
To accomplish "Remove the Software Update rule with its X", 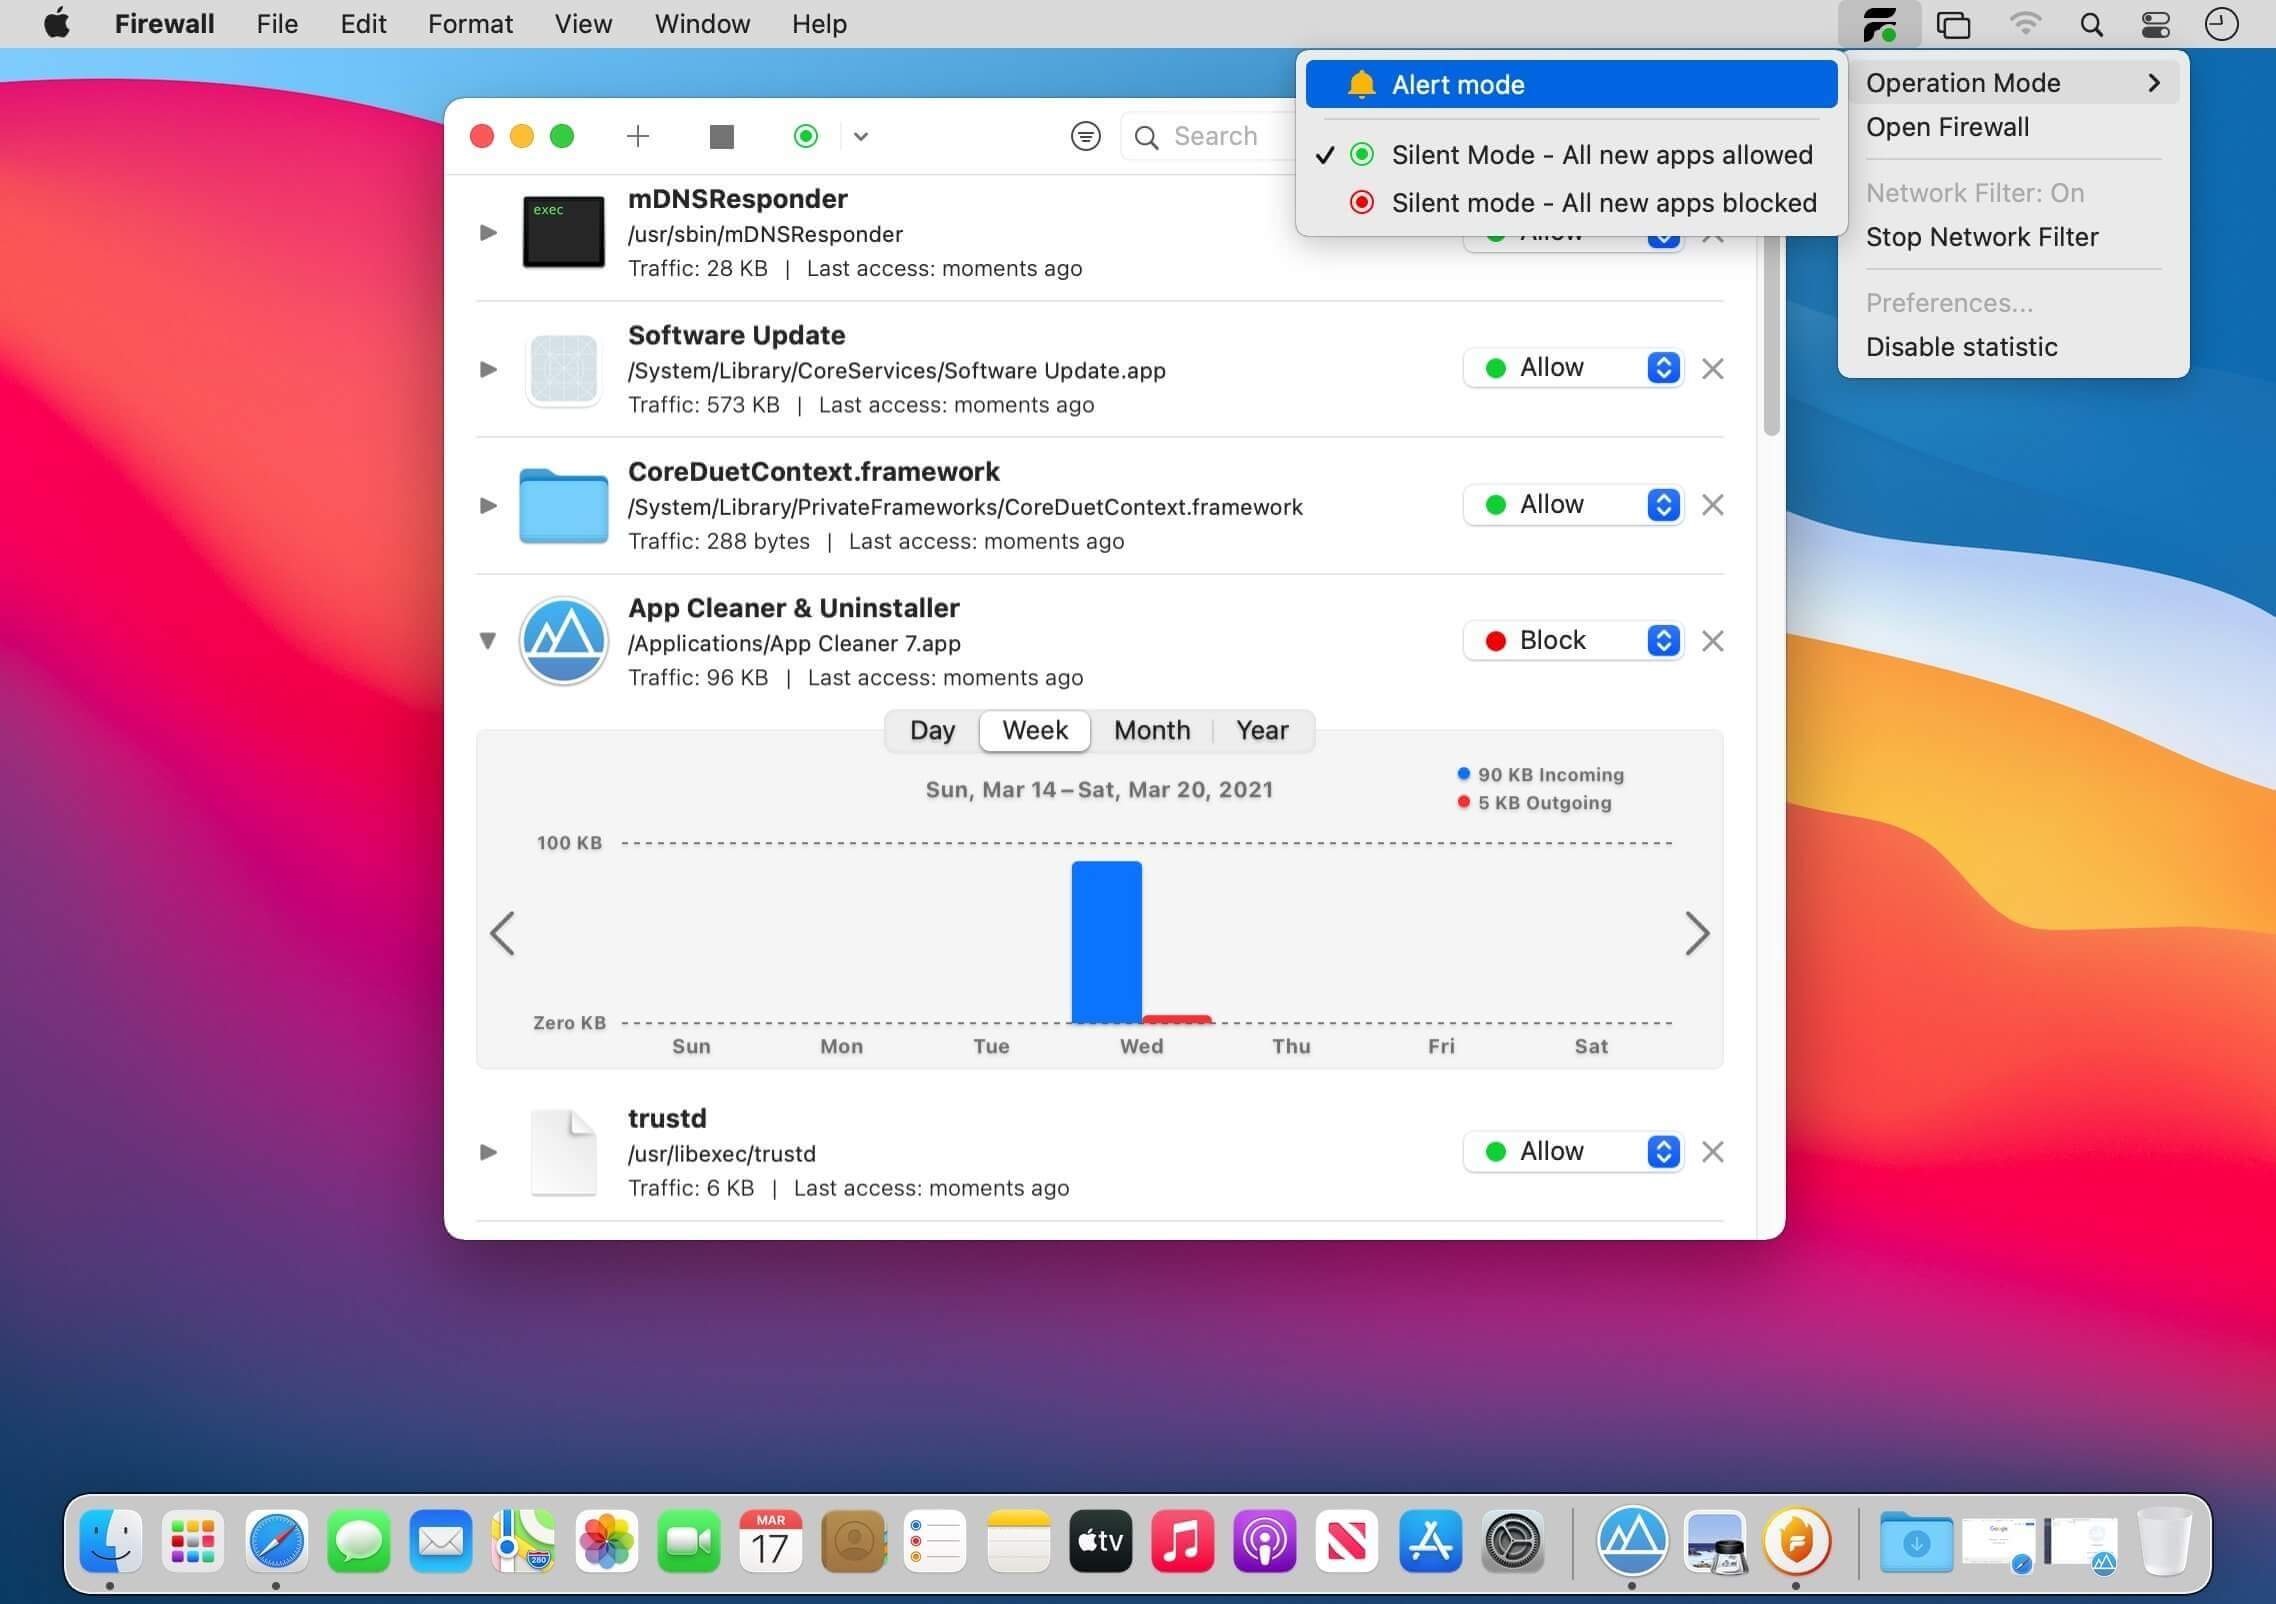I will click(1713, 369).
